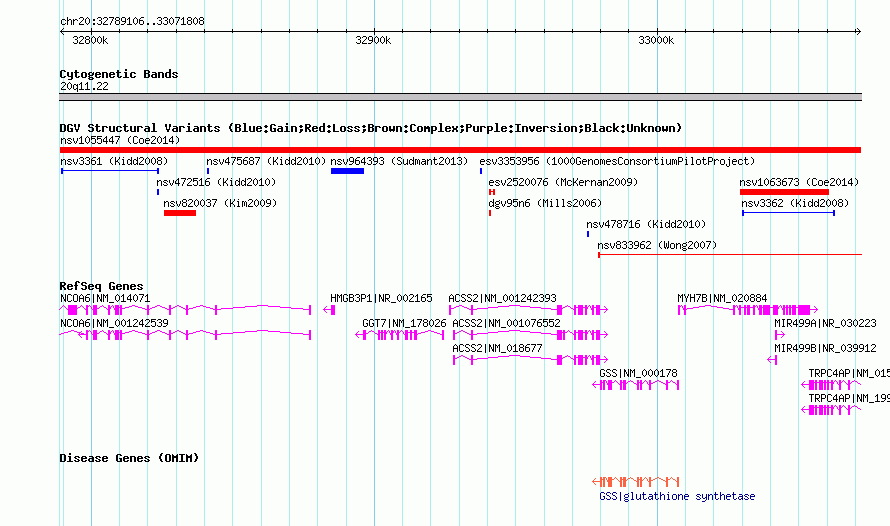
Task: Open the NCOA6|NM_001242539 gene label
Action: (x=114, y=323)
